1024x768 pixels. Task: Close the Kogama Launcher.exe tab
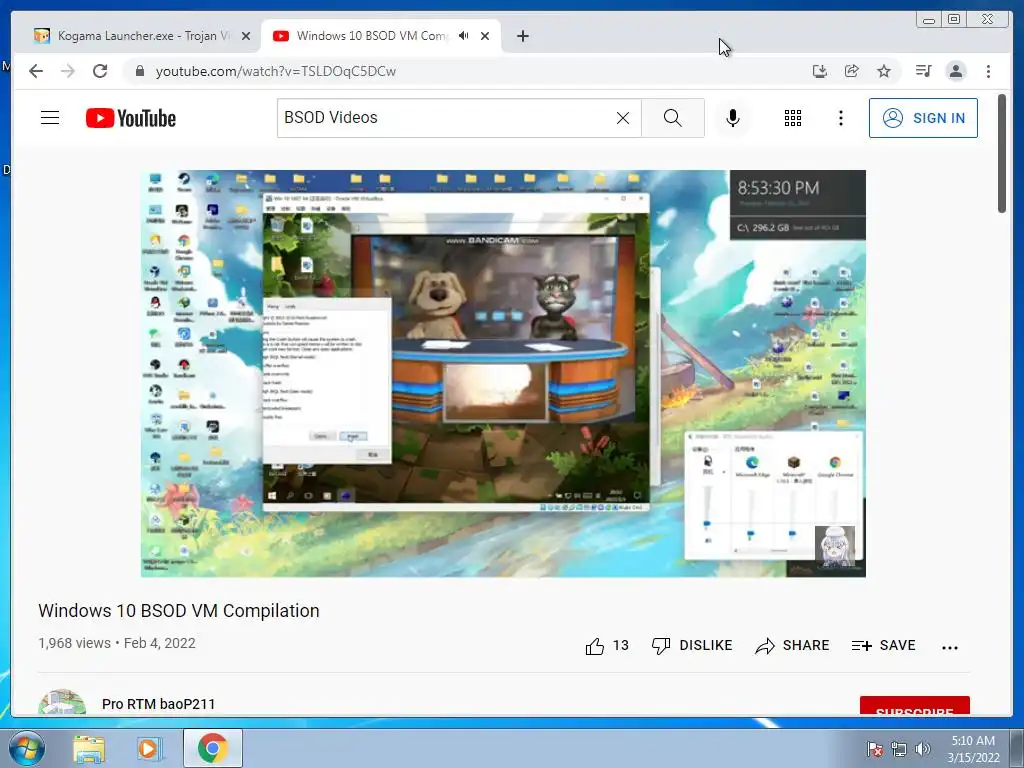[246, 36]
